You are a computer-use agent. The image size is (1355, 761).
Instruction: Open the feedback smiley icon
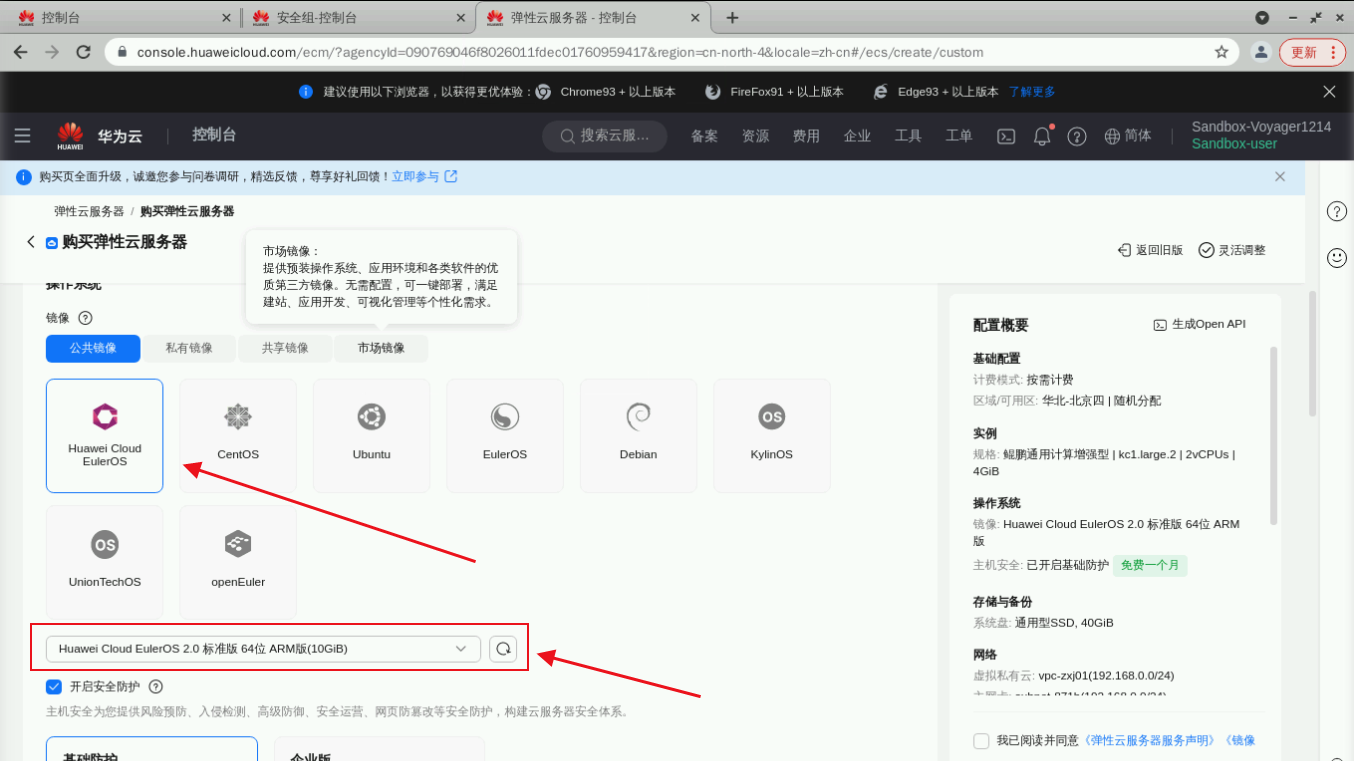pyautogui.click(x=1337, y=258)
